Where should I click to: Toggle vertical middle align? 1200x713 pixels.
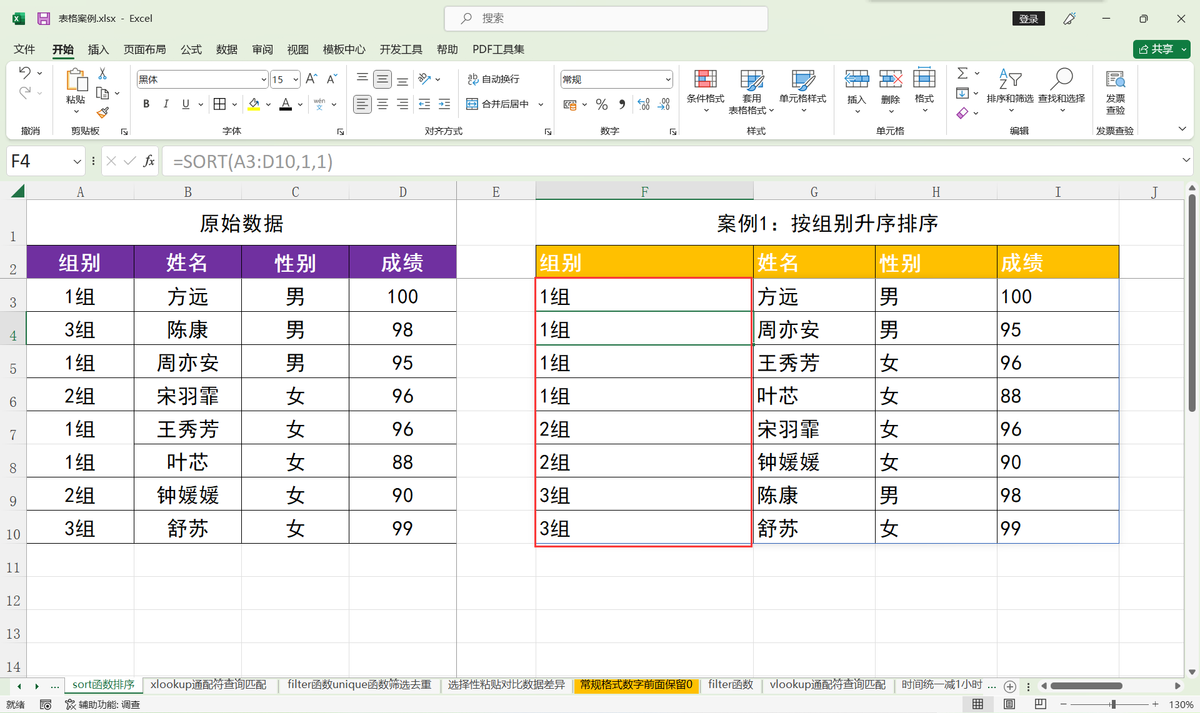tap(382, 79)
